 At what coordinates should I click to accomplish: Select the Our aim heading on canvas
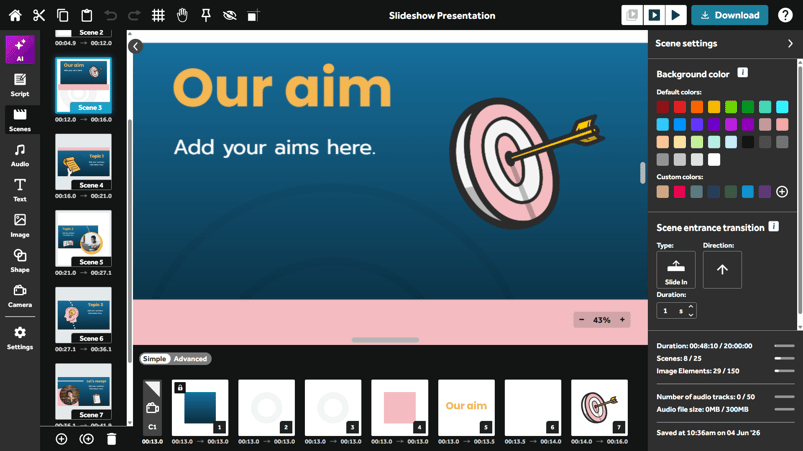[282, 87]
